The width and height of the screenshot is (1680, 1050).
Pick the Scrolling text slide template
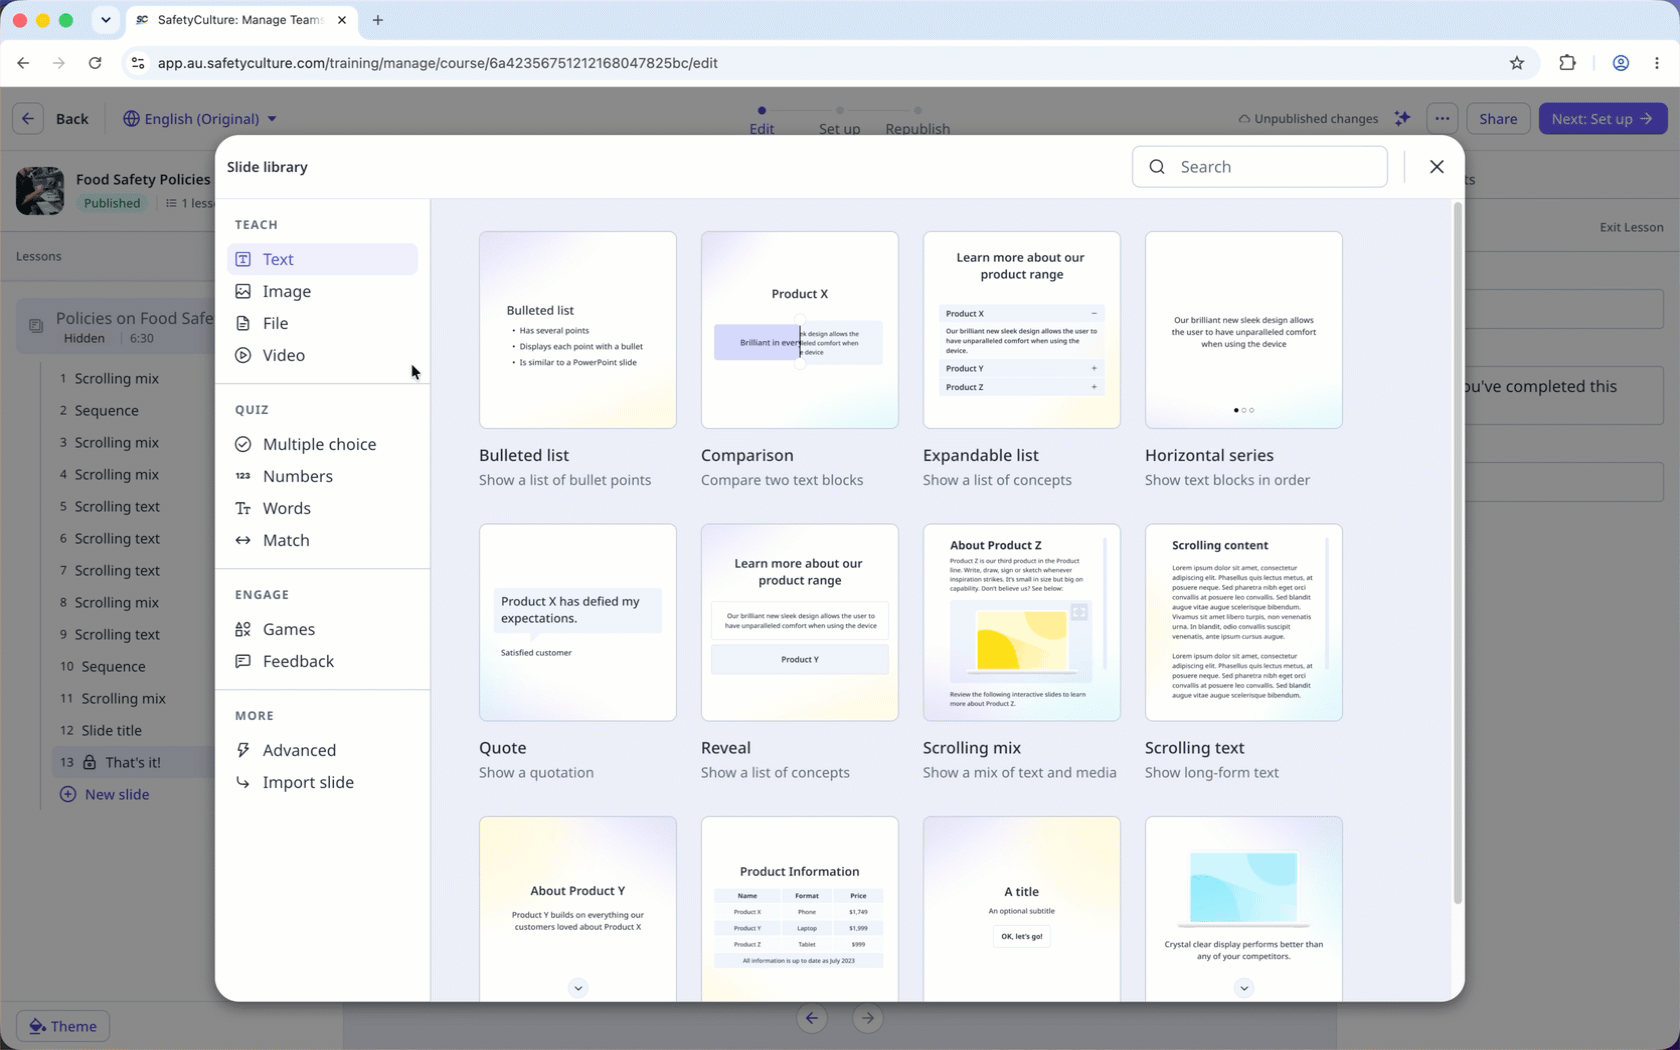1243,622
